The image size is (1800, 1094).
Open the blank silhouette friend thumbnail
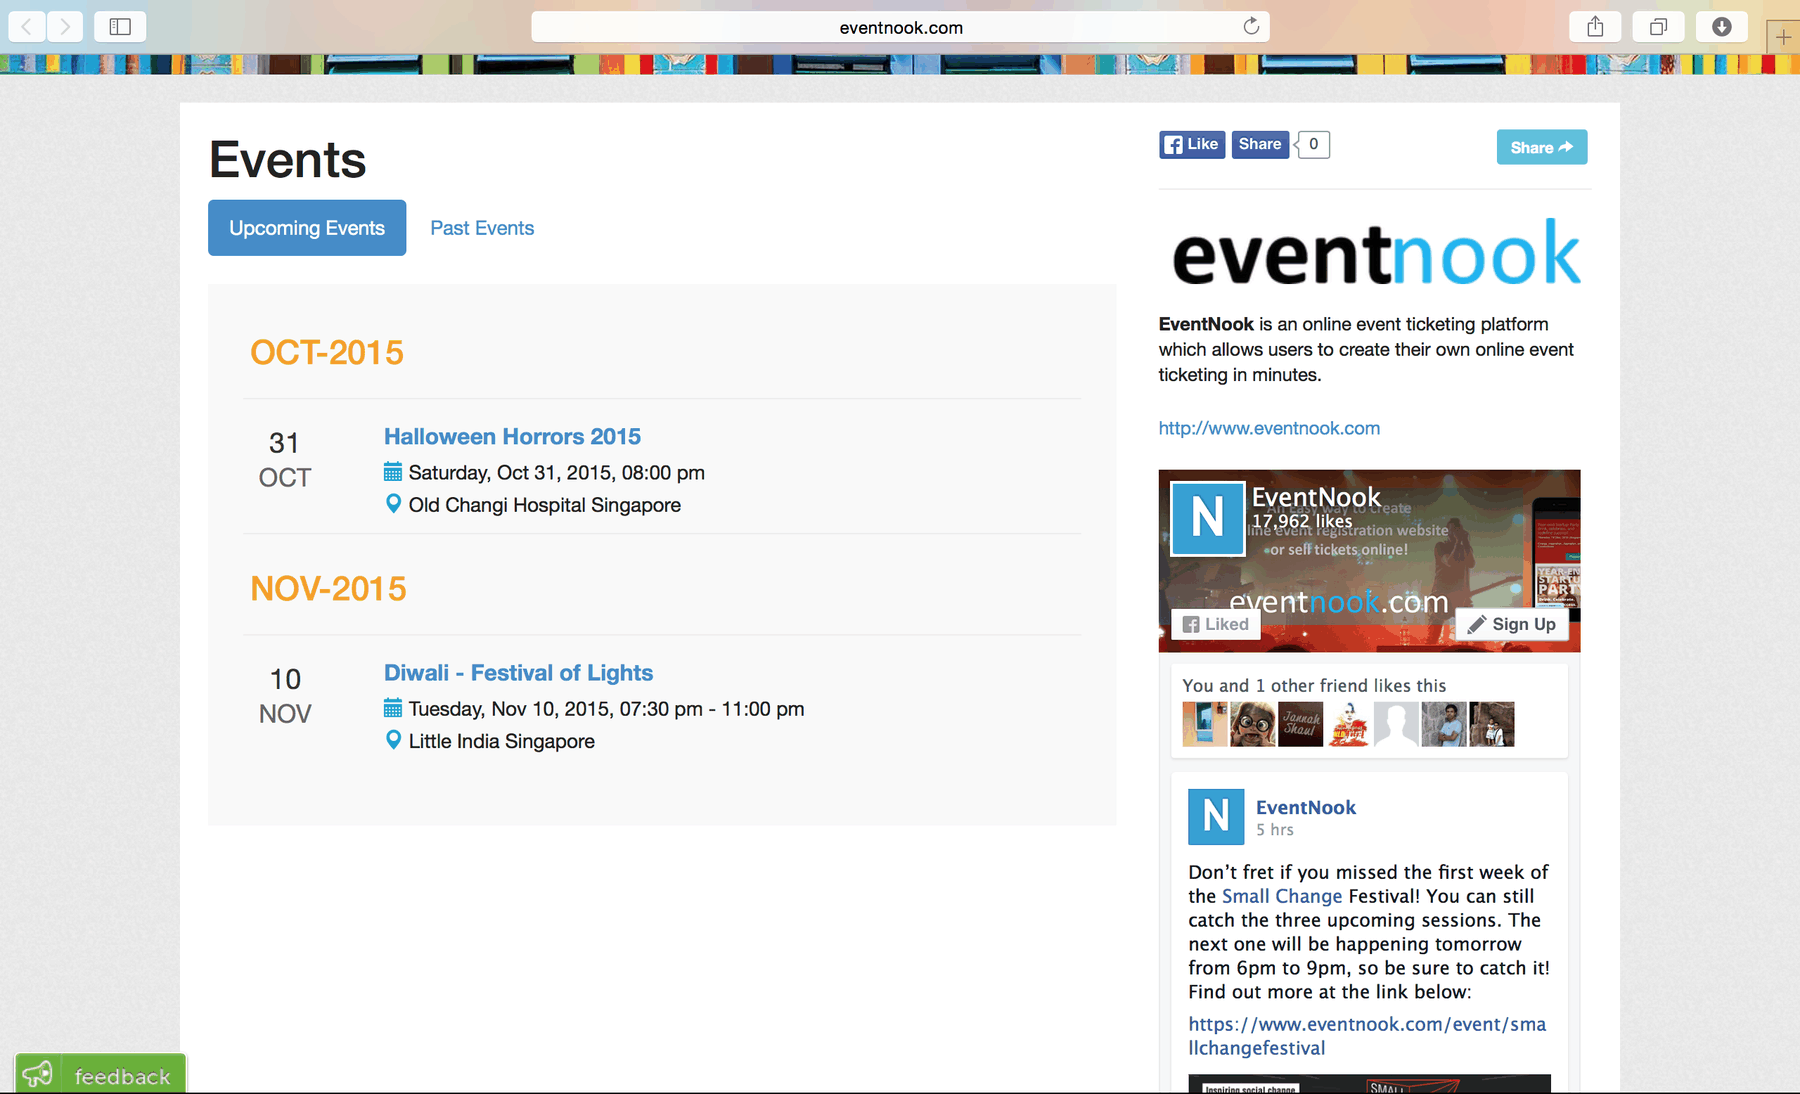[1396, 724]
